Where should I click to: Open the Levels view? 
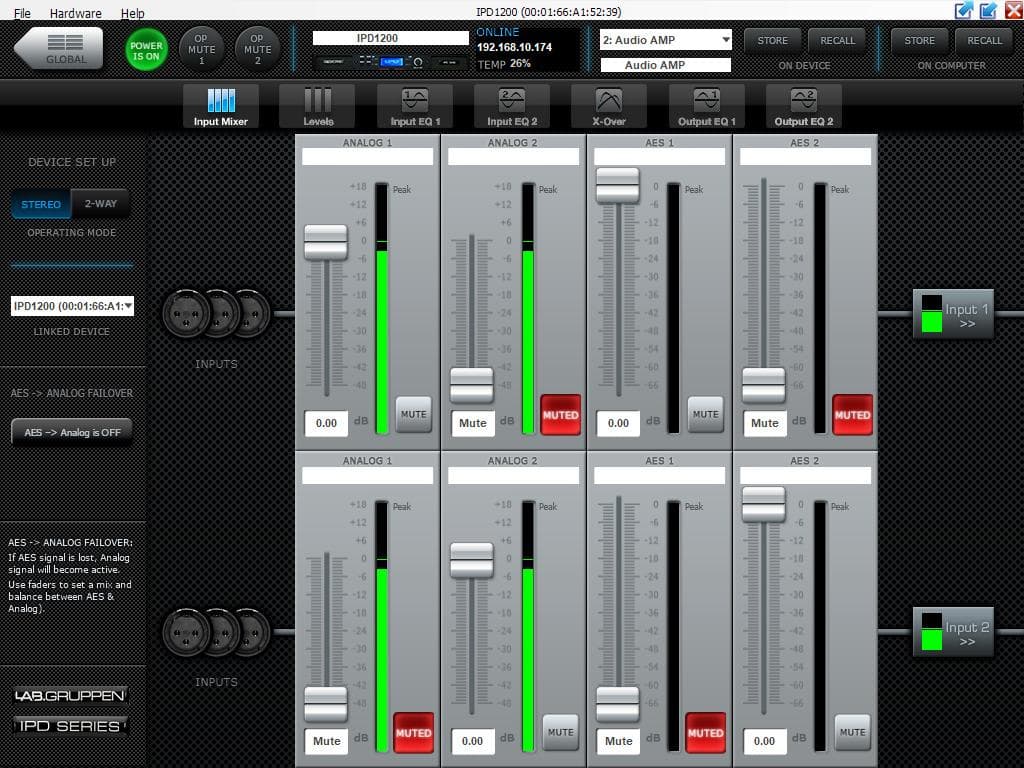click(317, 106)
